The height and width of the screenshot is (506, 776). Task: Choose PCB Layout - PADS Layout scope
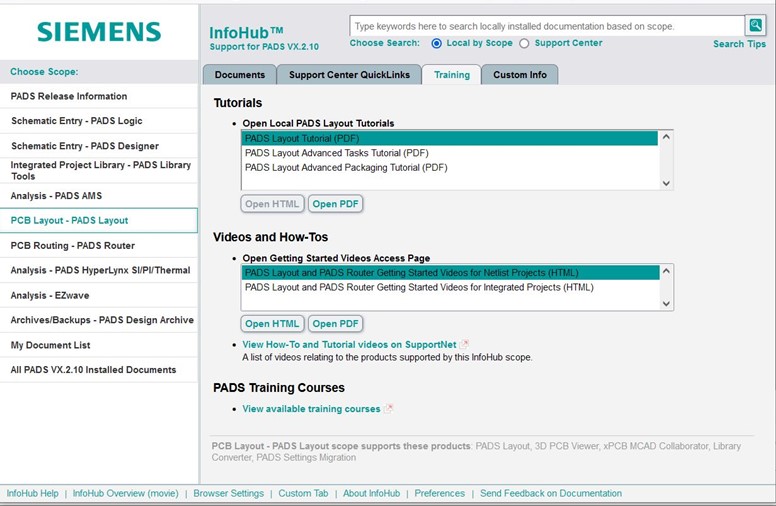[x=98, y=220]
